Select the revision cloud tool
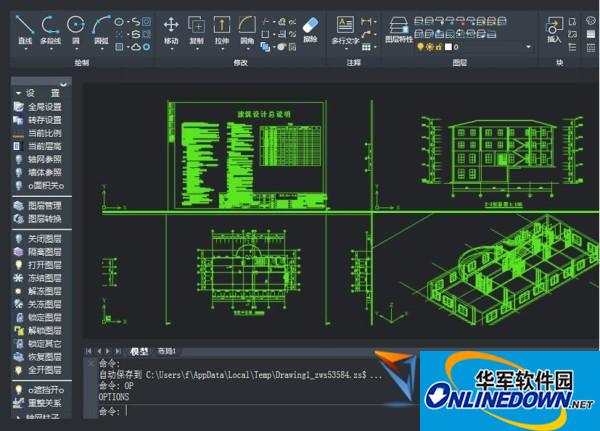The width and height of the screenshot is (600, 431). coord(136,47)
